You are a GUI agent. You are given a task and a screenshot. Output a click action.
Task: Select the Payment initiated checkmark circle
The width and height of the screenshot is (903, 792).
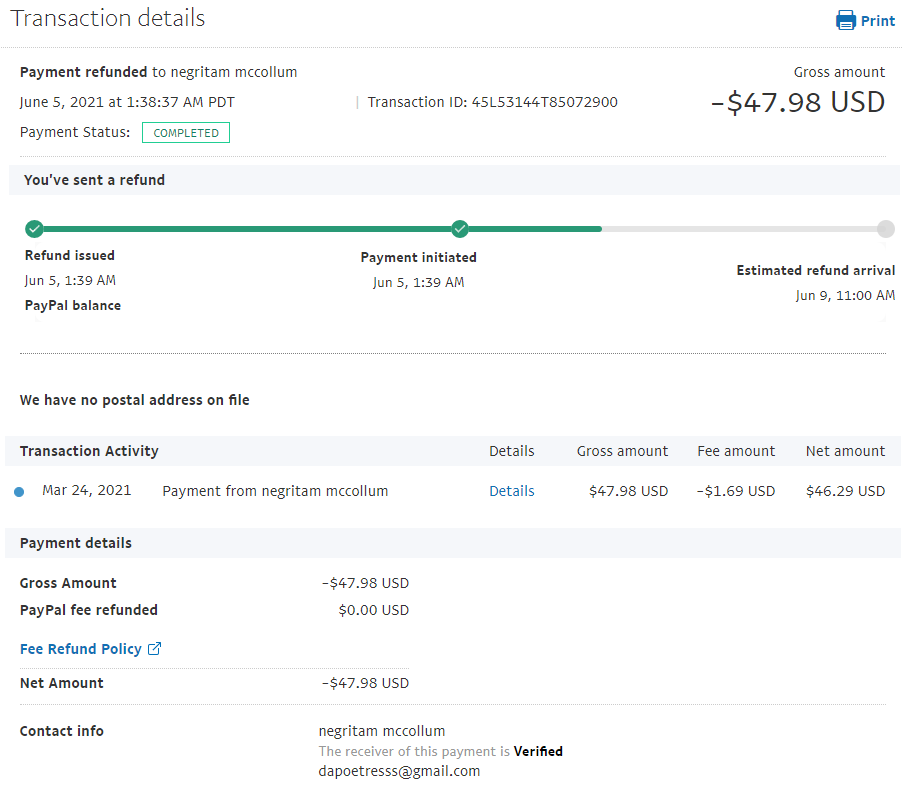click(x=459, y=229)
